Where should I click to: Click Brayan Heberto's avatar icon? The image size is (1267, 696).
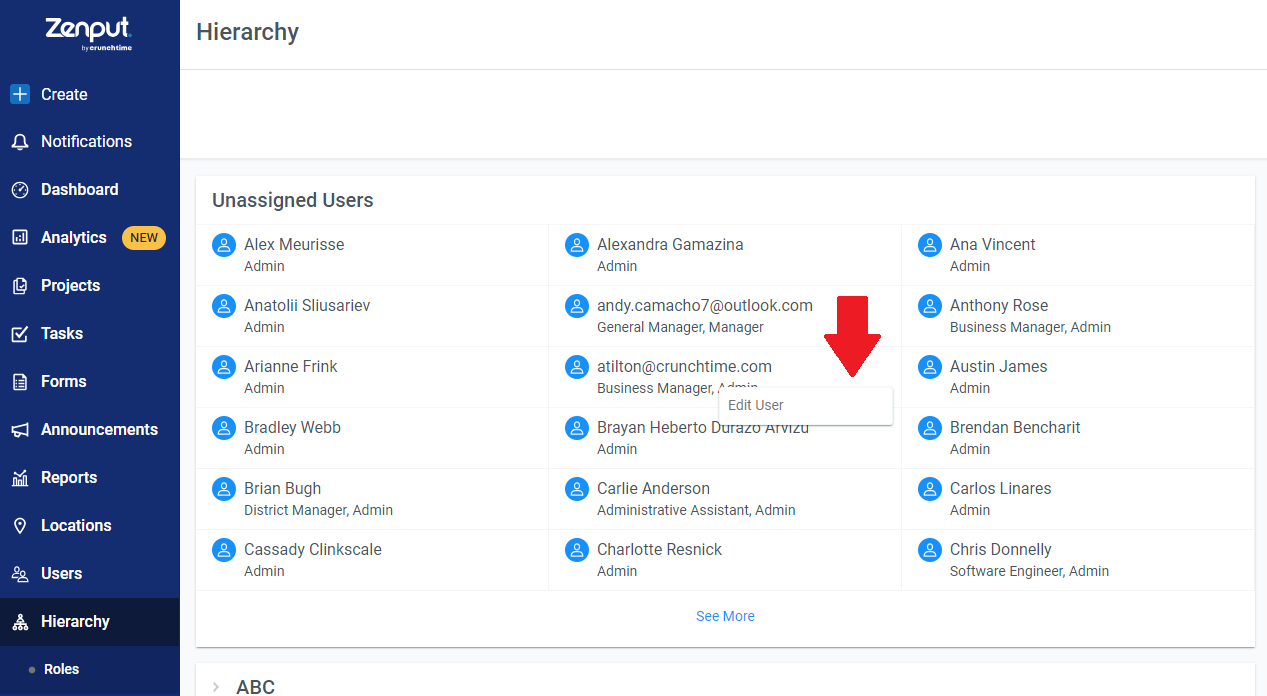click(x=577, y=428)
